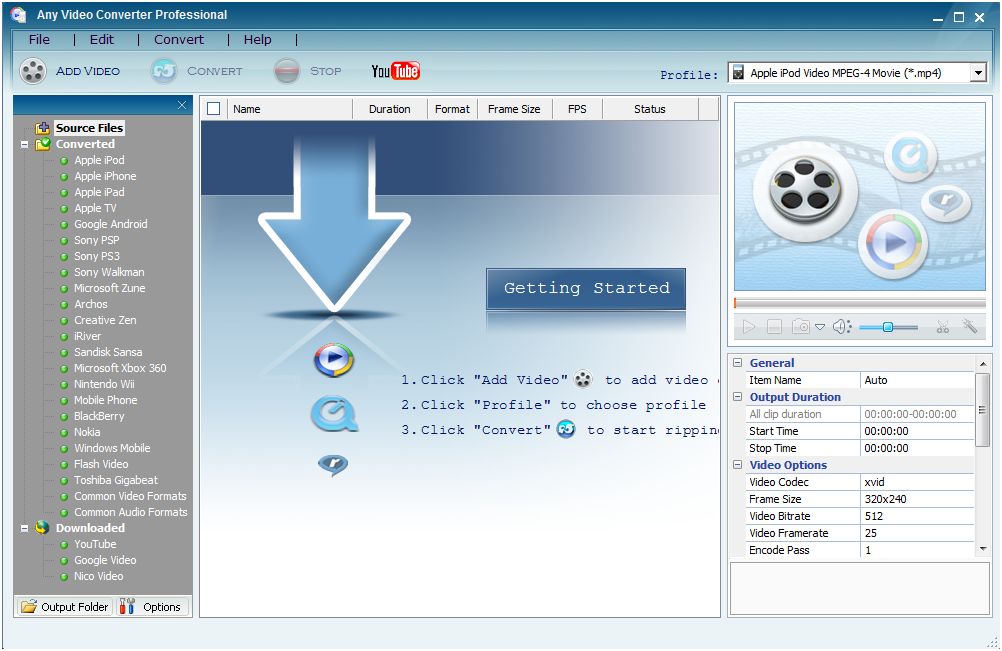Screen dimensions: 1002x651
Task: Select Microsoft Xbox 360 in the tree
Action: pyautogui.click(x=120, y=368)
